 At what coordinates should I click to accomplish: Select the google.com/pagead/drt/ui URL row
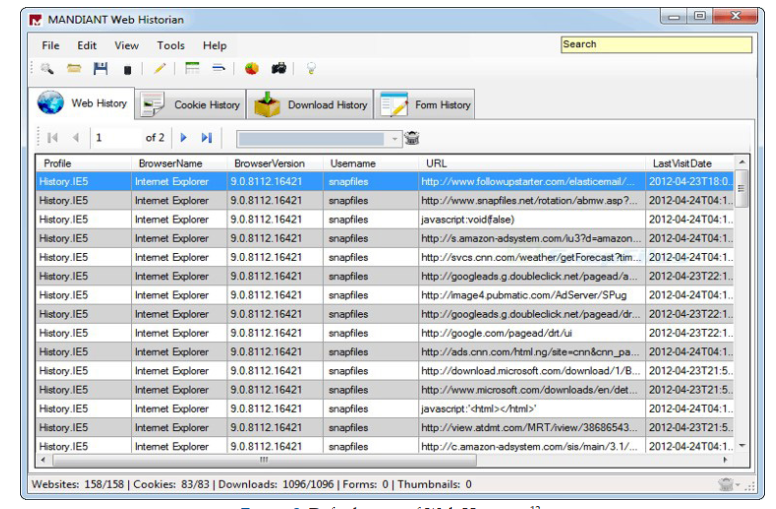pyautogui.click(x=385, y=333)
